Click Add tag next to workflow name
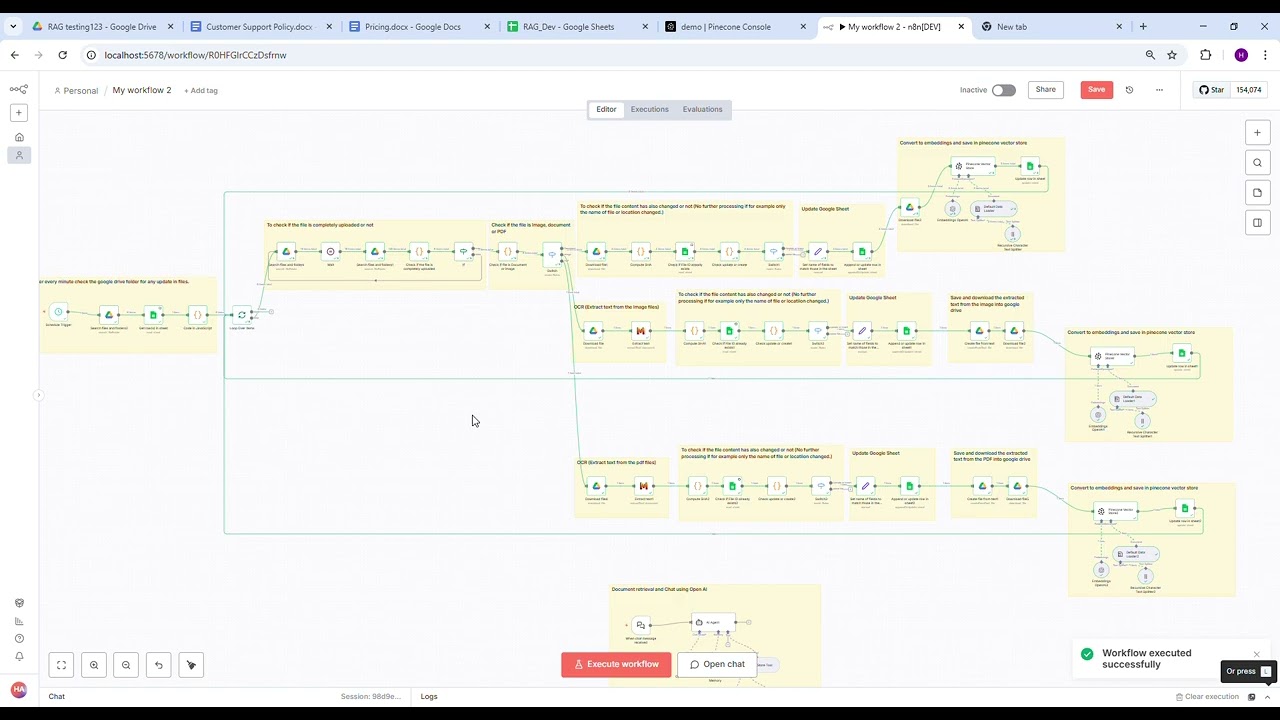Image resolution: width=1280 pixels, height=720 pixels. pos(201,91)
